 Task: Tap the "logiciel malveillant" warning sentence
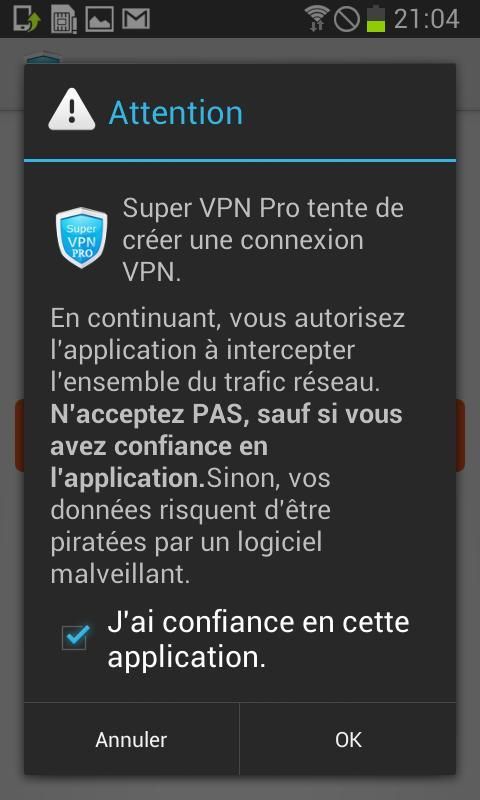tap(190, 526)
